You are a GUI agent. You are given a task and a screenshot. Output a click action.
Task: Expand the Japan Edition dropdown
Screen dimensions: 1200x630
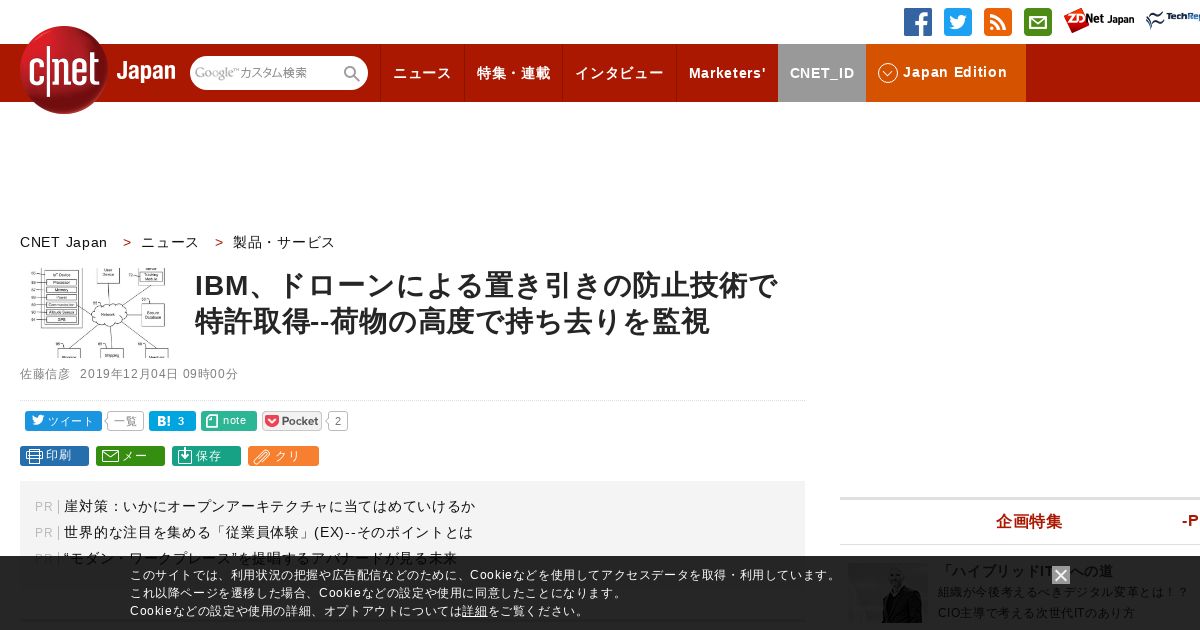pos(946,73)
